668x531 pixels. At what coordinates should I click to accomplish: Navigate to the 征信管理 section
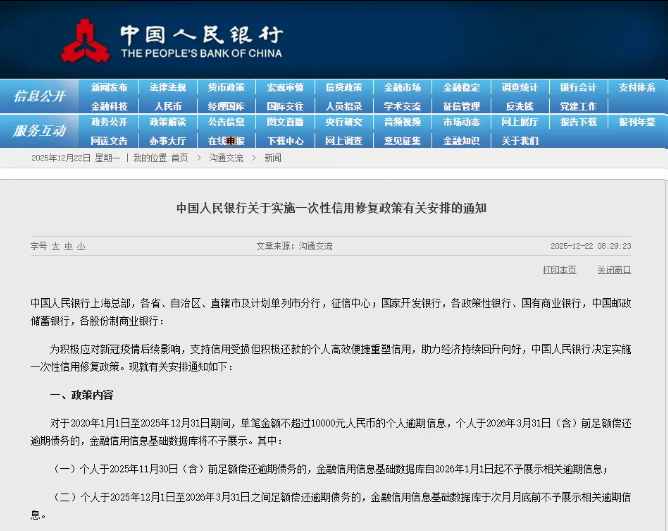tap(461, 105)
